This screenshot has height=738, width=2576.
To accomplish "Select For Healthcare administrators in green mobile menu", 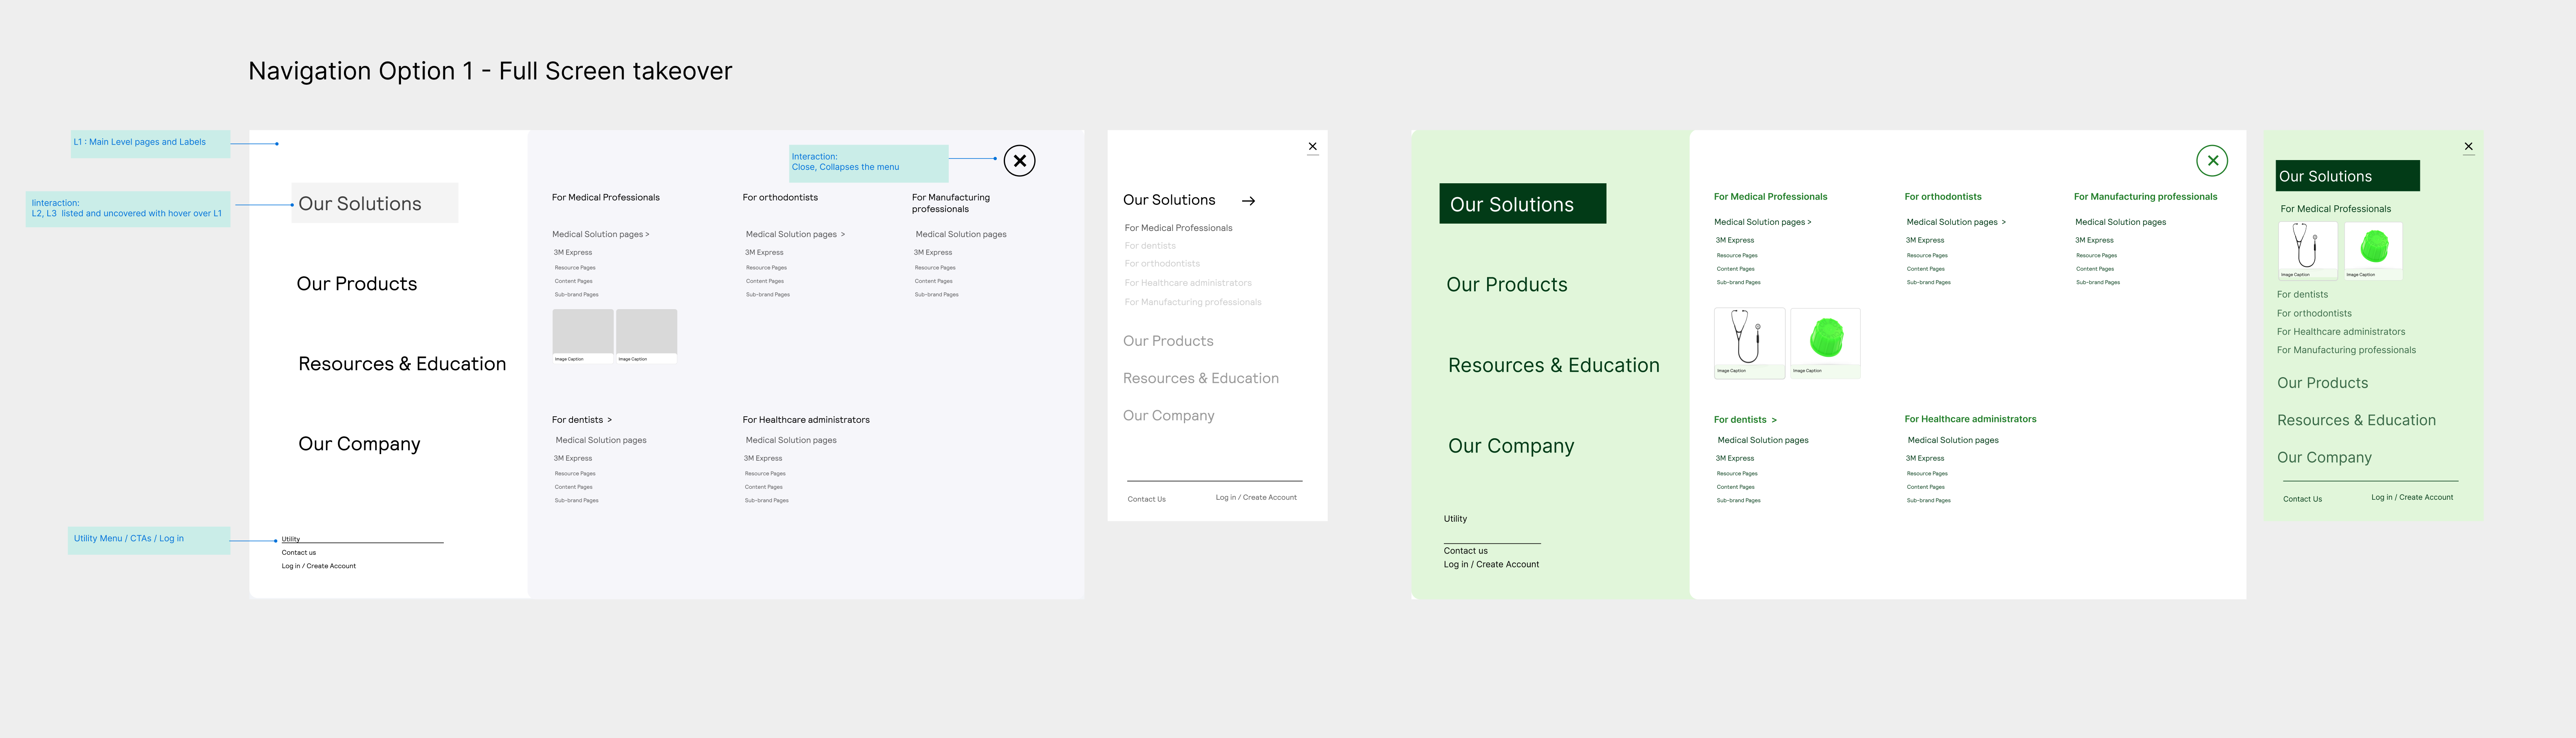I will (x=2341, y=332).
